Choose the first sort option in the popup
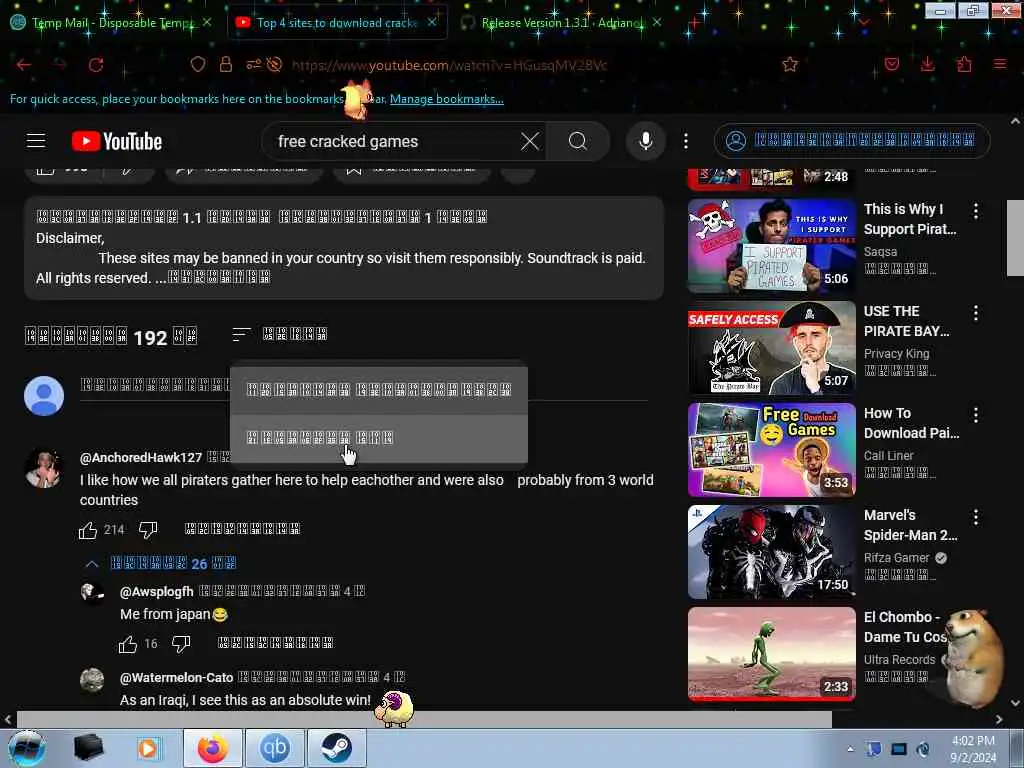The height and width of the screenshot is (768, 1024). [x=379, y=390]
